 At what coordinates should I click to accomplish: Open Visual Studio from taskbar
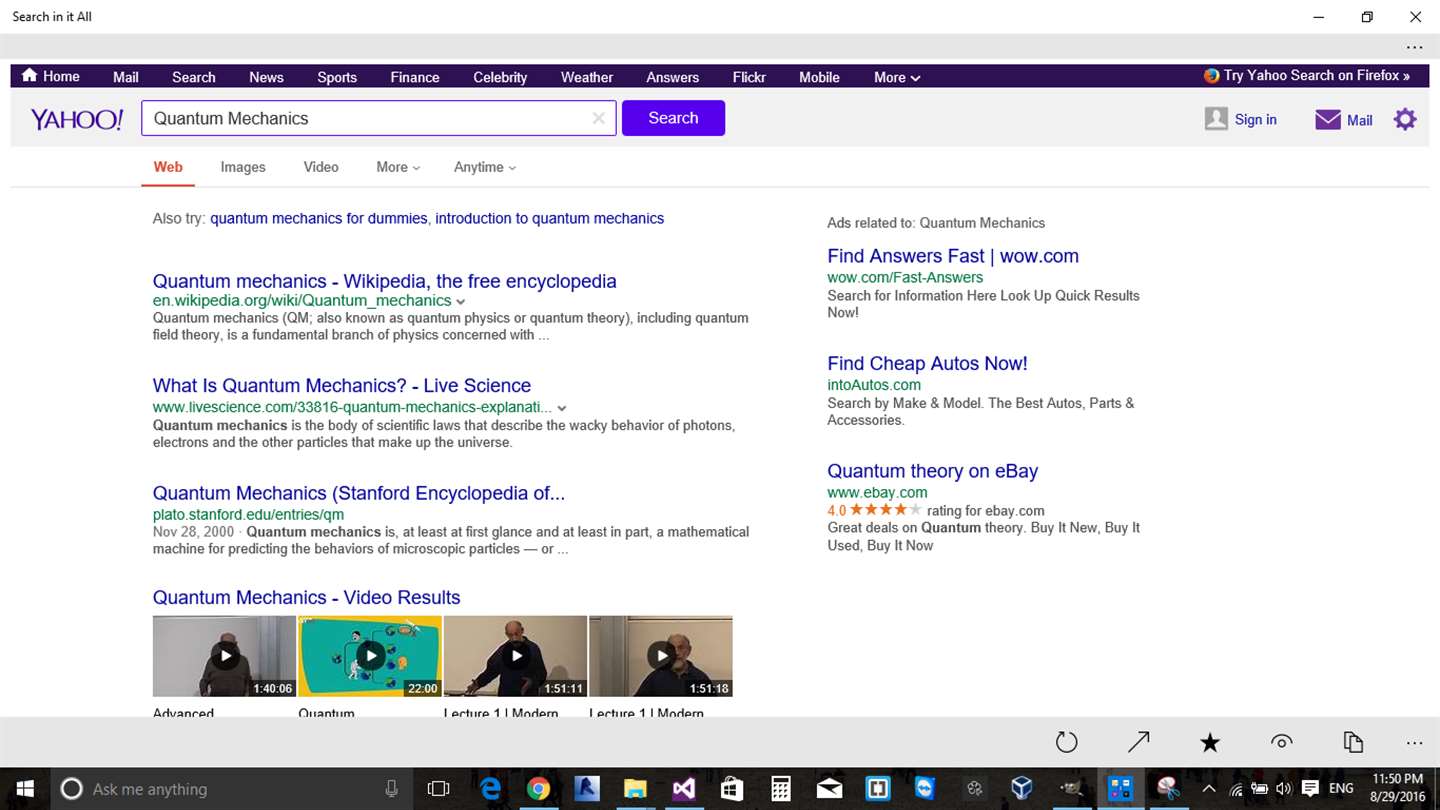click(x=683, y=789)
